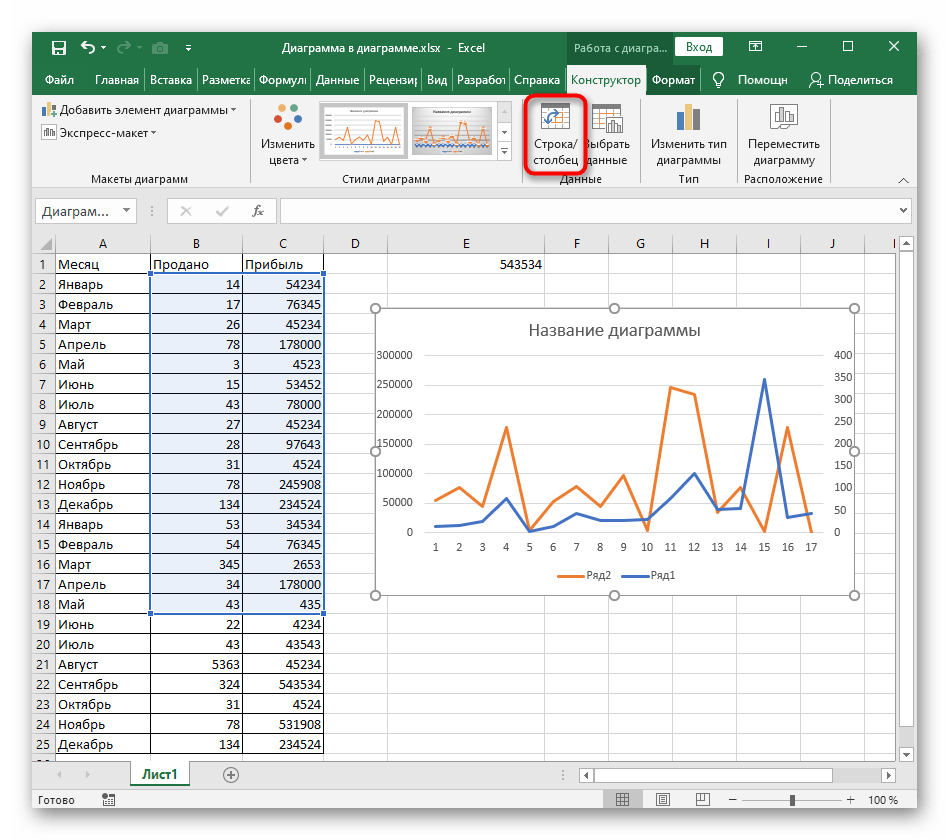Open Экспресс-макет dropdown
Image resolution: width=949 pixels, height=840 pixels.
pos(100,133)
